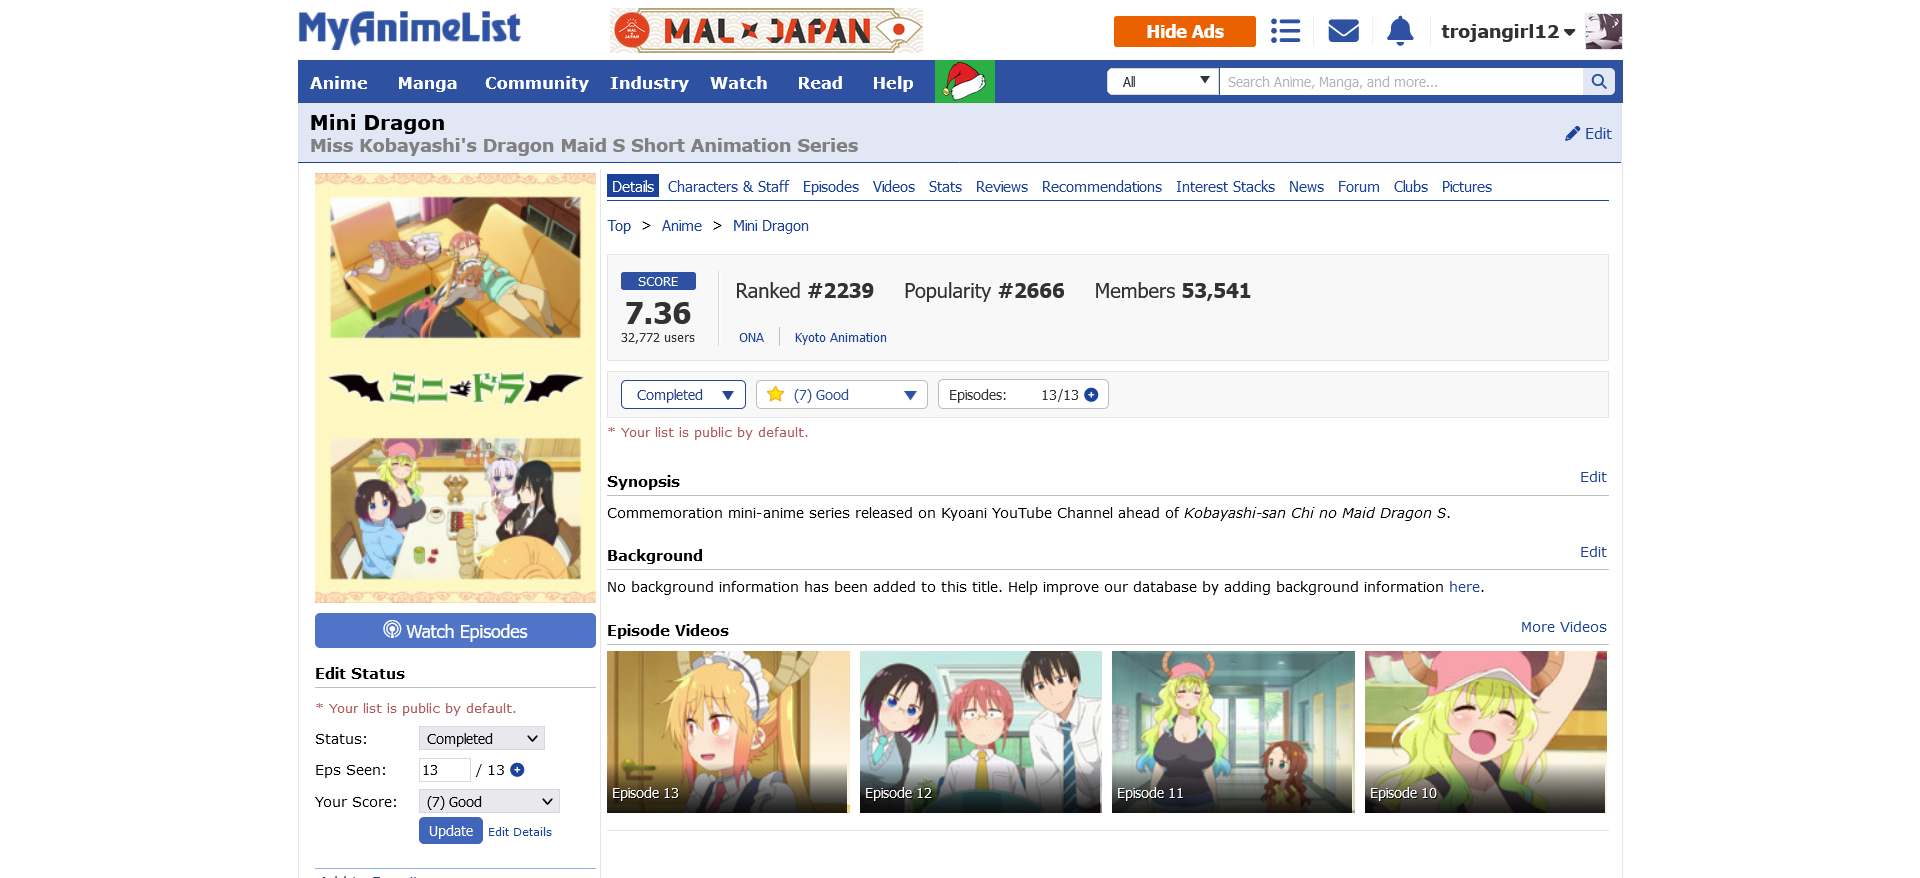
Task: Switch to the Reviews tab
Action: (x=1002, y=187)
